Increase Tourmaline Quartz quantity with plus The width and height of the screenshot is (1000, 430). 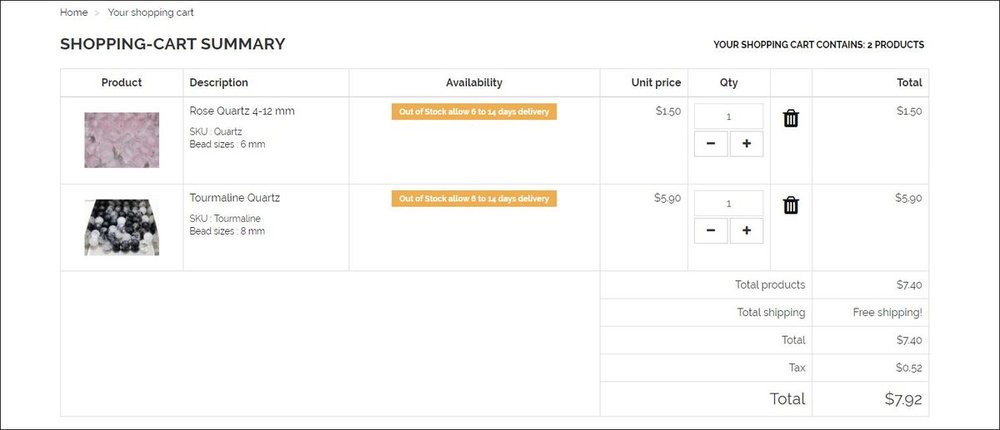(x=746, y=231)
